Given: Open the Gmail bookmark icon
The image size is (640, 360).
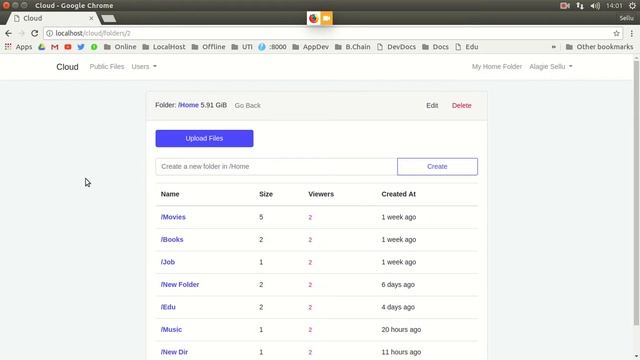Looking at the screenshot, I should [x=55, y=47].
